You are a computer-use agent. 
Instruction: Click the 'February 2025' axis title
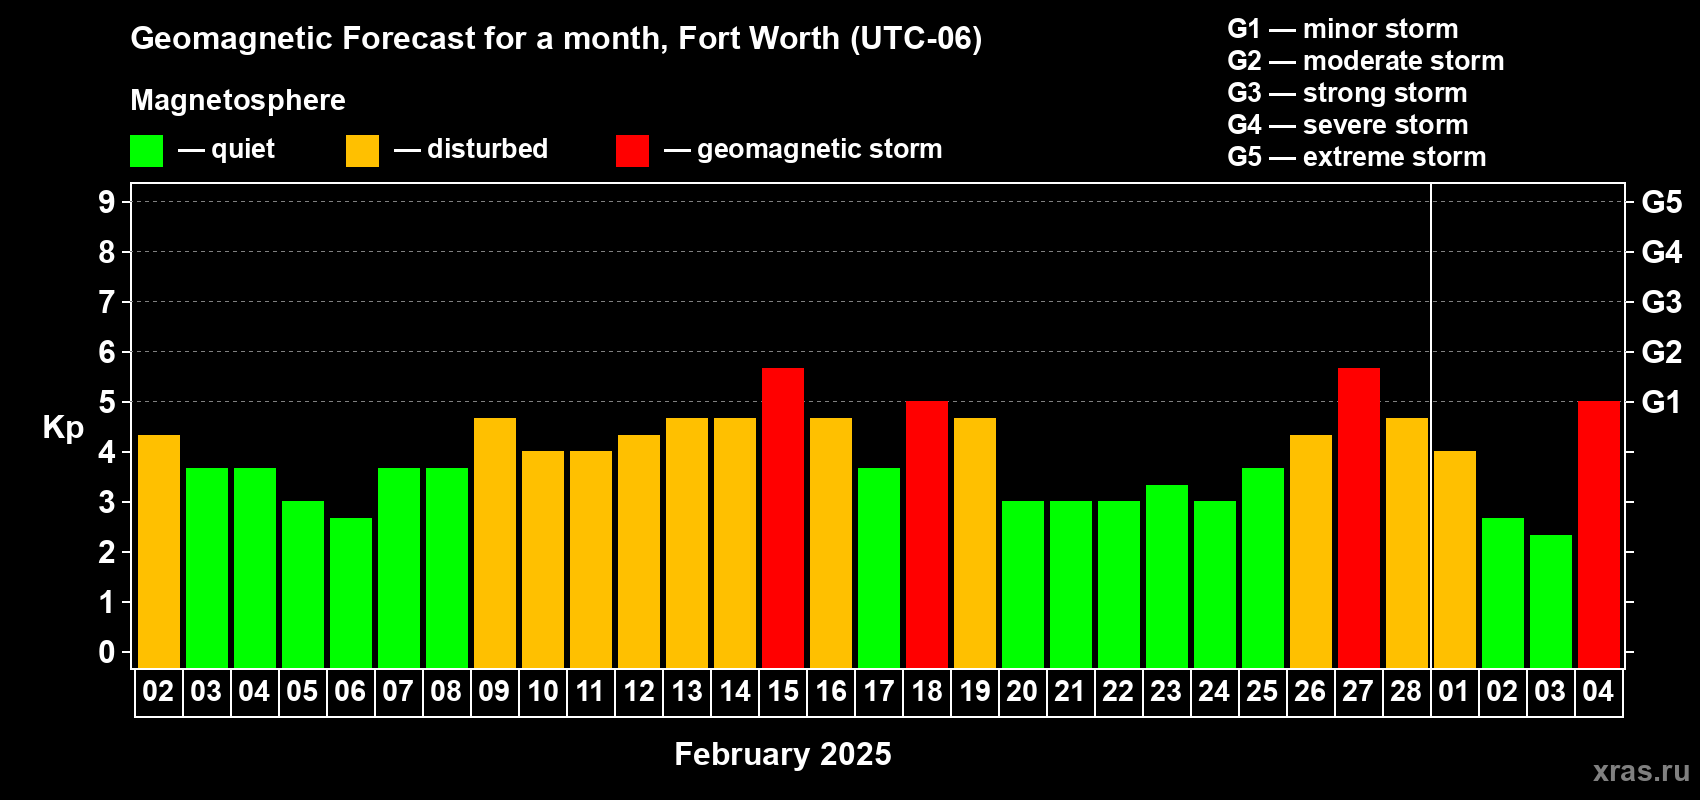(783, 754)
